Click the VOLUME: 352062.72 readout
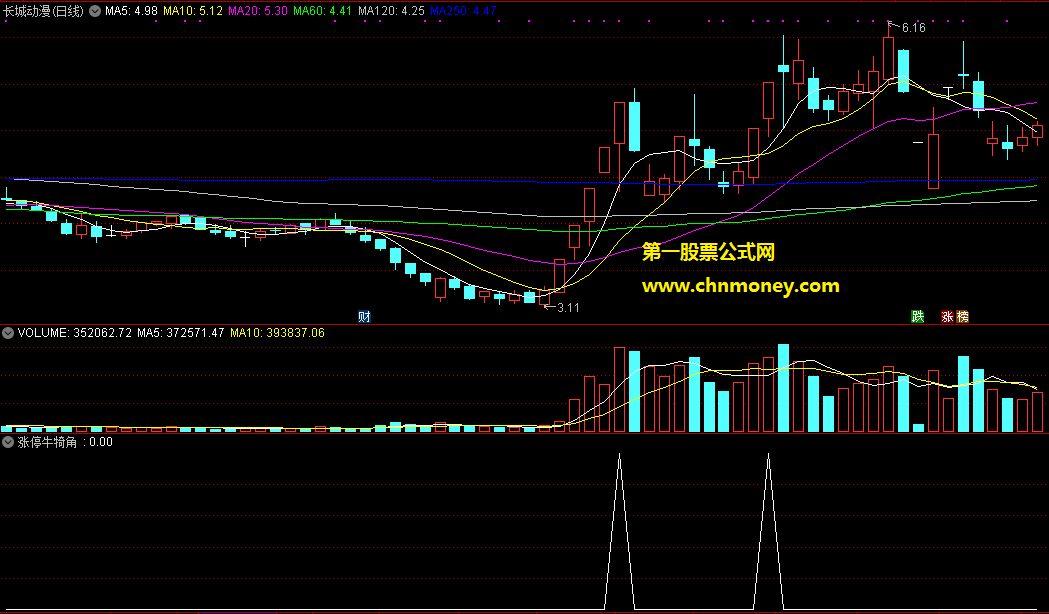This screenshot has width=1049, height=614. (74, 332)
